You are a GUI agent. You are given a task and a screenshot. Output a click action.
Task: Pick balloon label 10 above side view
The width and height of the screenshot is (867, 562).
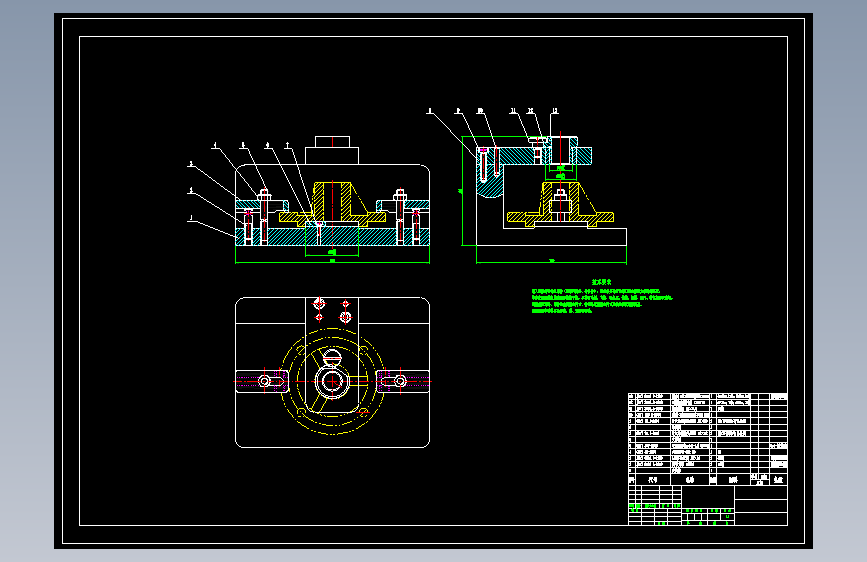[480, 111]
